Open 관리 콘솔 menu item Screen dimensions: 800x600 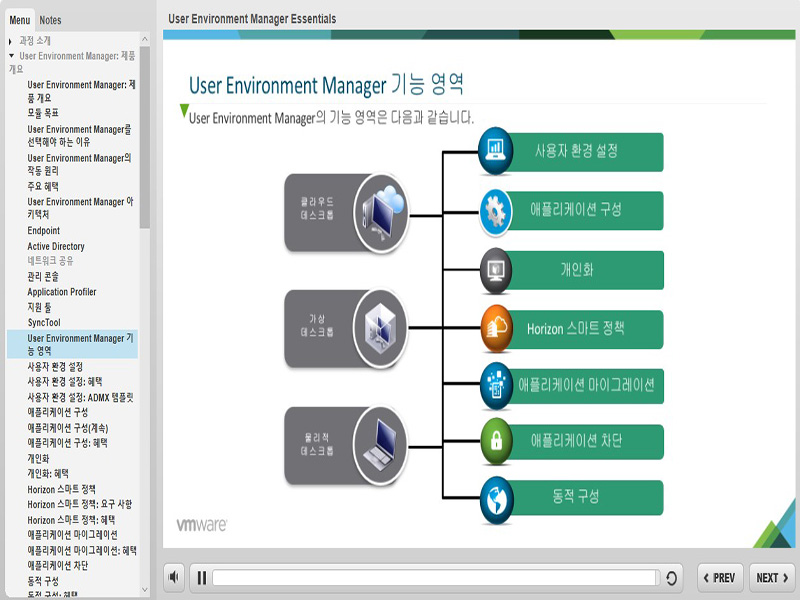[x=43, y=277]
